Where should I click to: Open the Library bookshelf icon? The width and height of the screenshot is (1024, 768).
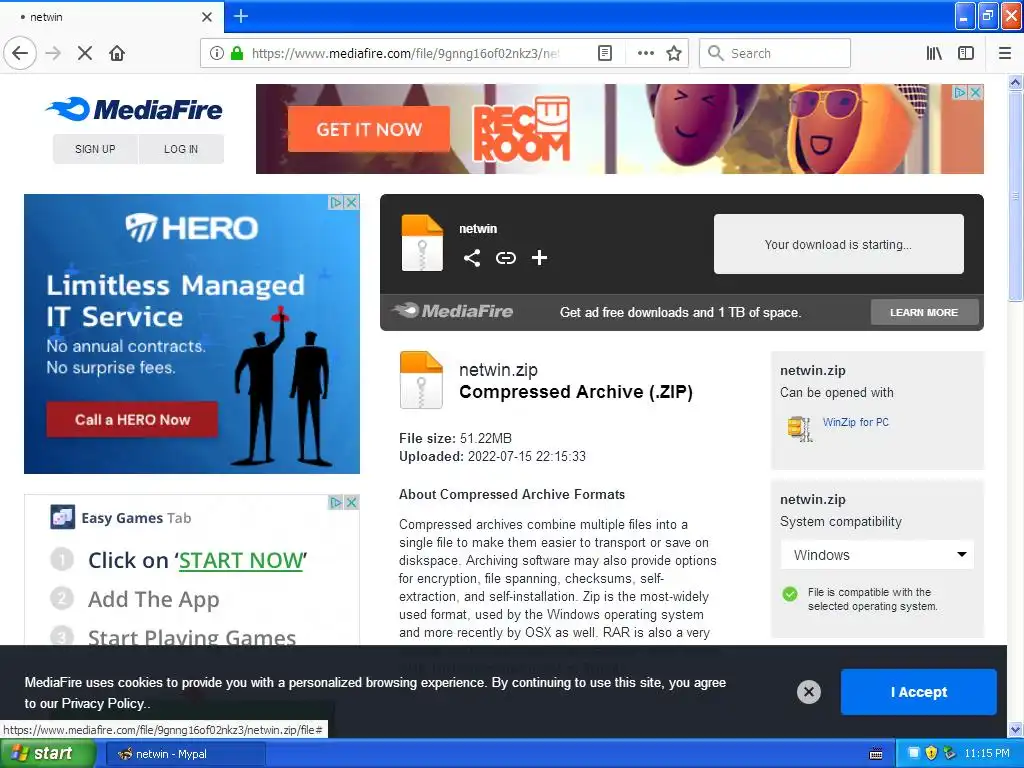934,53
